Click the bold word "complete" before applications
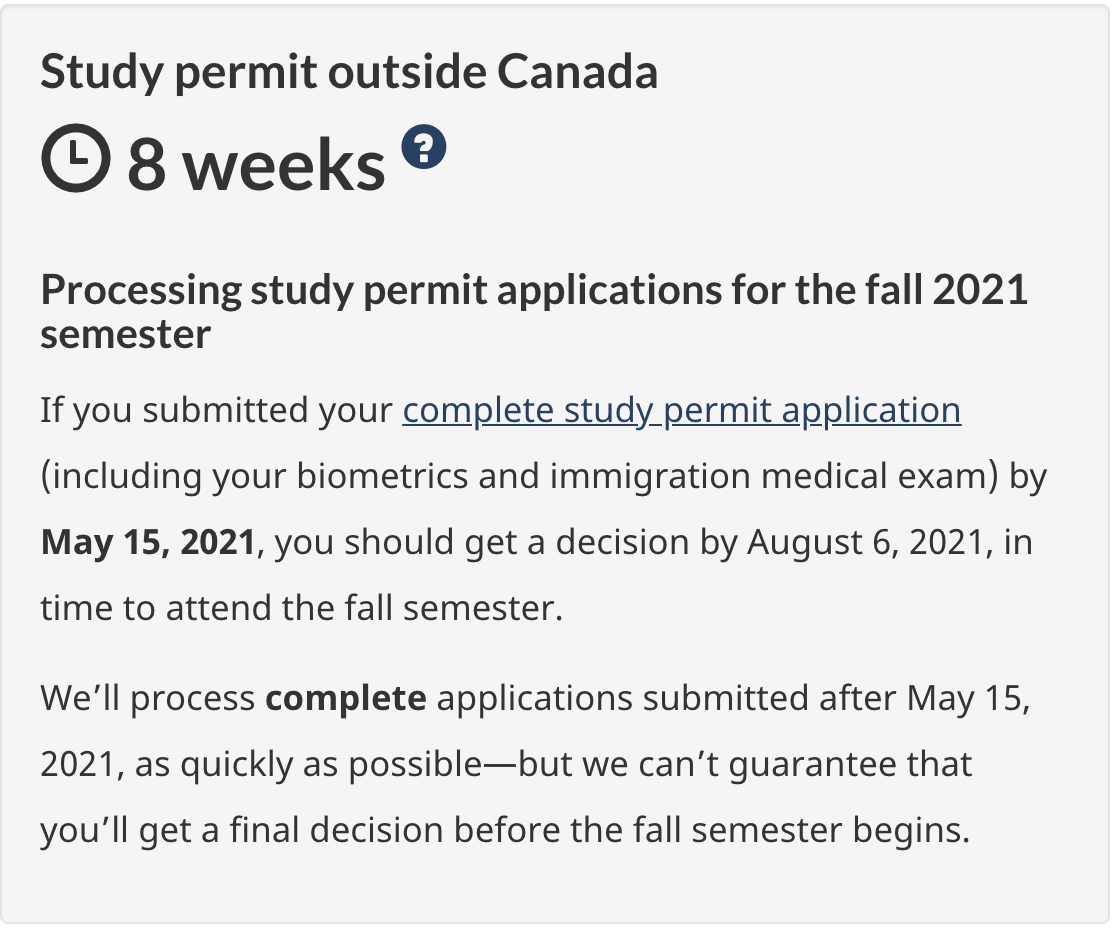 pyautogui.click(x=346, y=697)
